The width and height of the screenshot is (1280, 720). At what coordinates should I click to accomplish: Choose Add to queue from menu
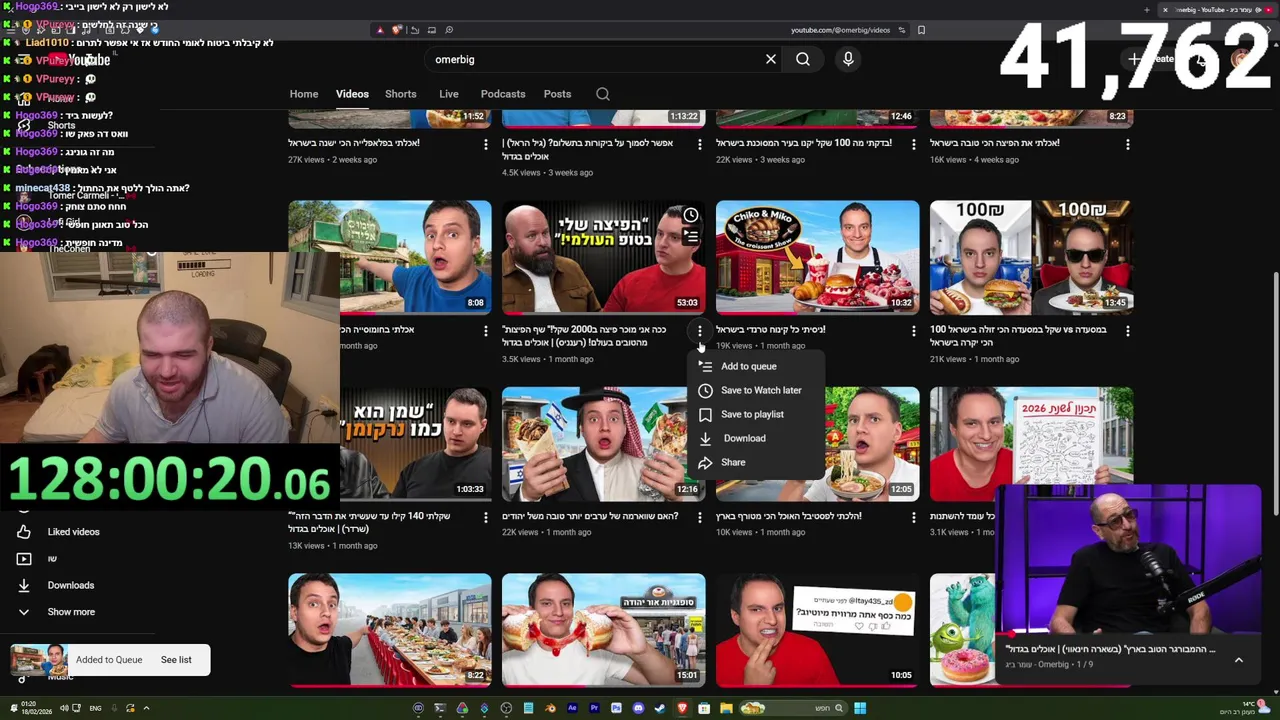[x=756, y=366]
